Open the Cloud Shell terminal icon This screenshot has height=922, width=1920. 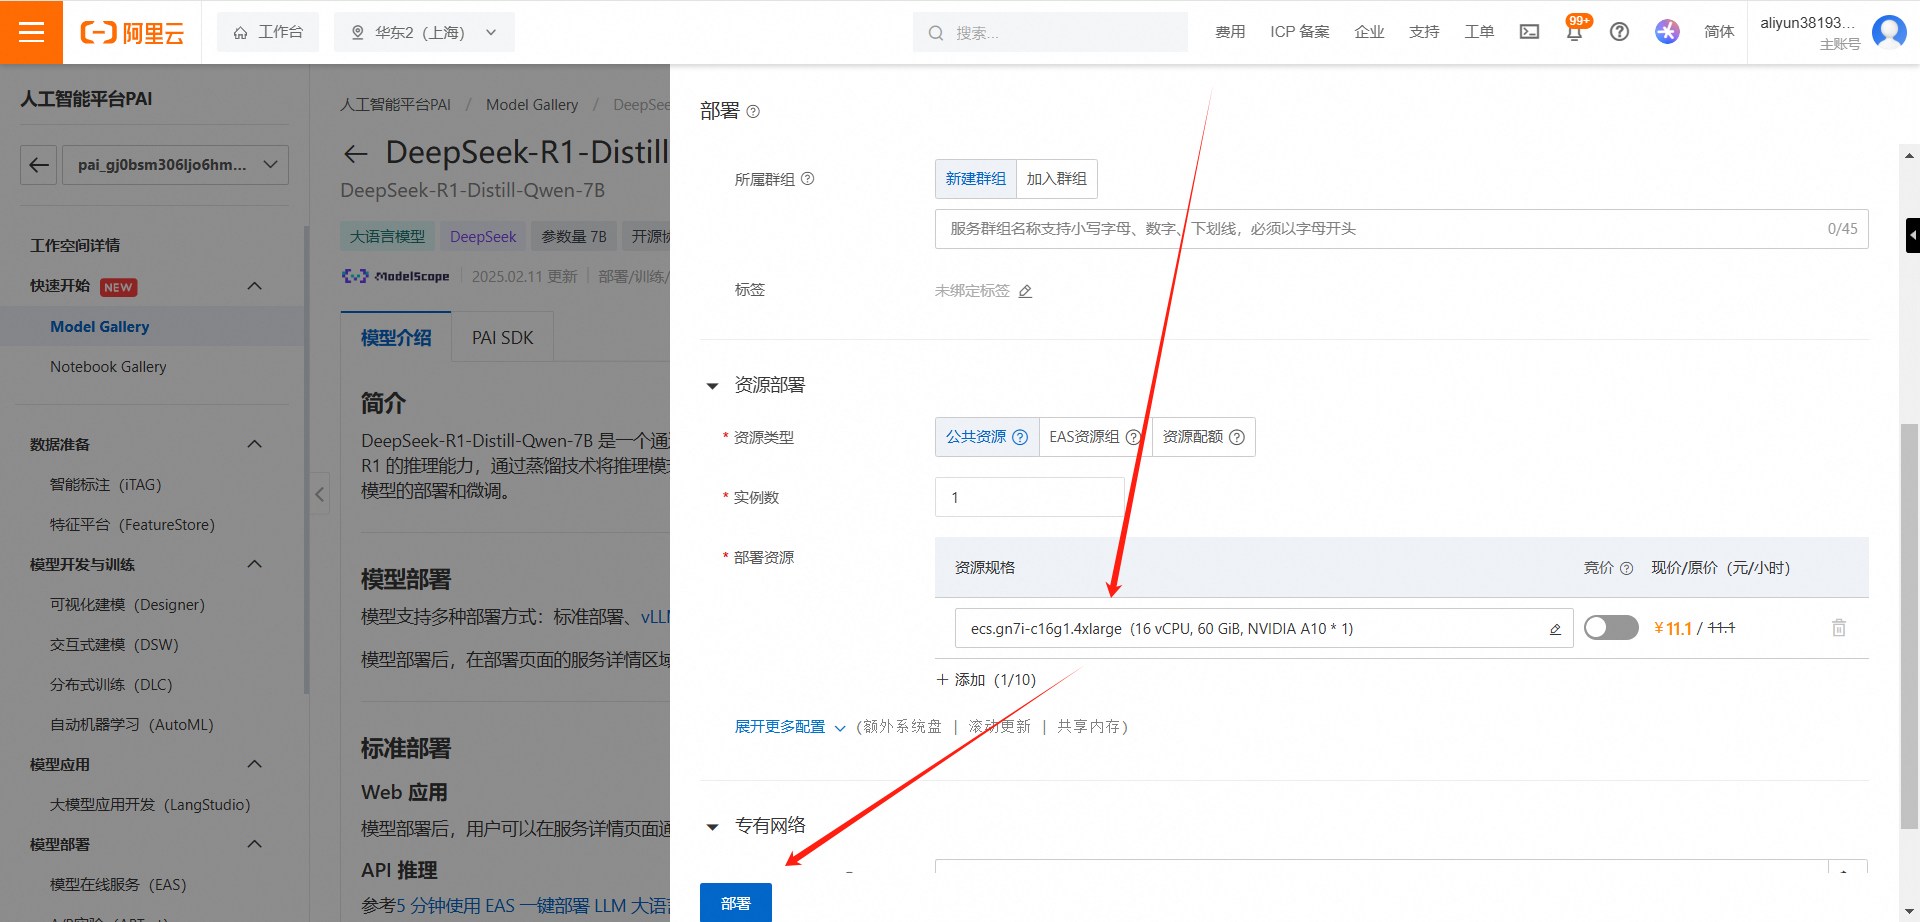pyautogui.click(x=1529, y=32)
